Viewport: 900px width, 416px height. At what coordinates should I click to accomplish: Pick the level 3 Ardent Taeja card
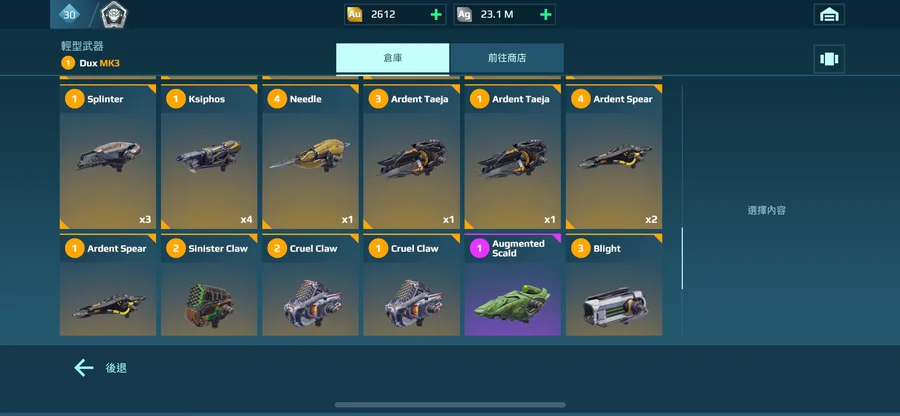coord(412,157)
